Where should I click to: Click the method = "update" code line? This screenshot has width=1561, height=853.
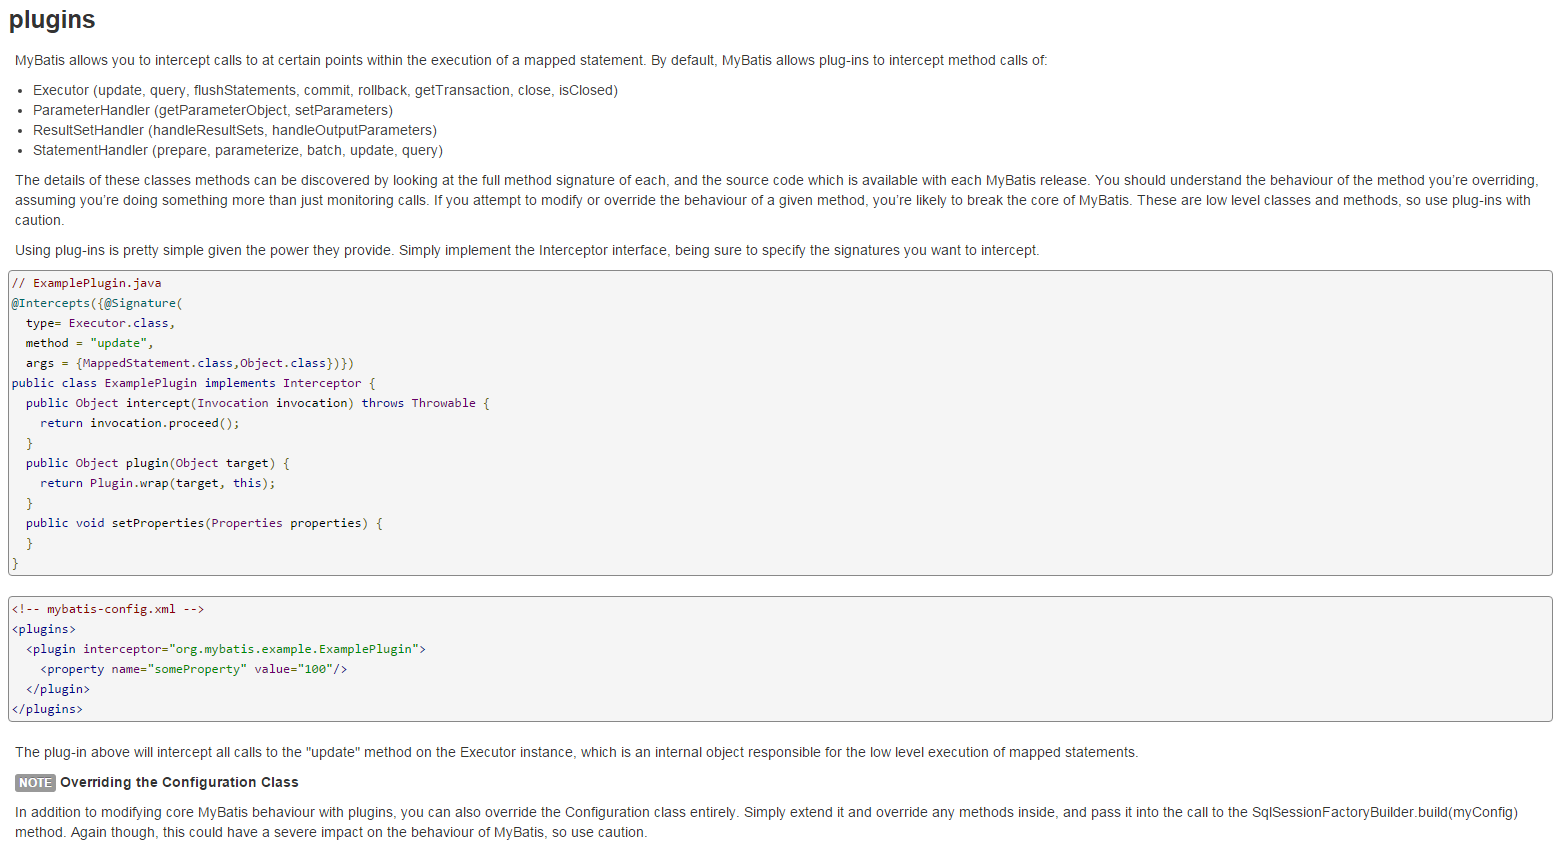coord(90,344)
